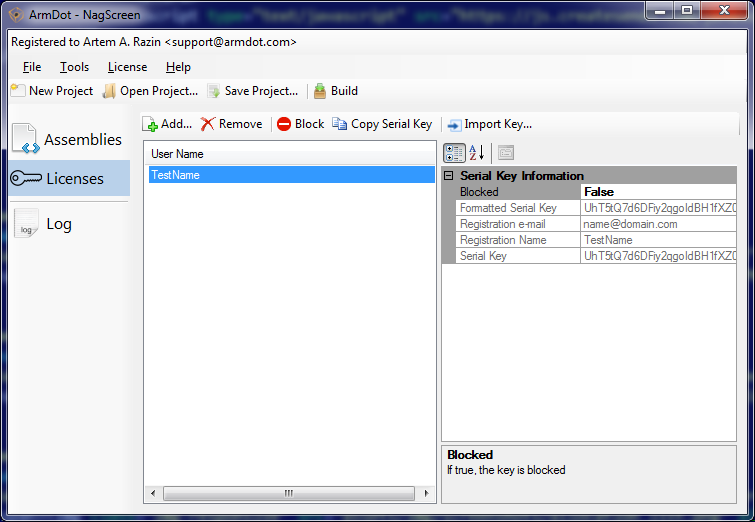Click the Formatted Serial Key value field
755x522 pixels.
[658, 208]
